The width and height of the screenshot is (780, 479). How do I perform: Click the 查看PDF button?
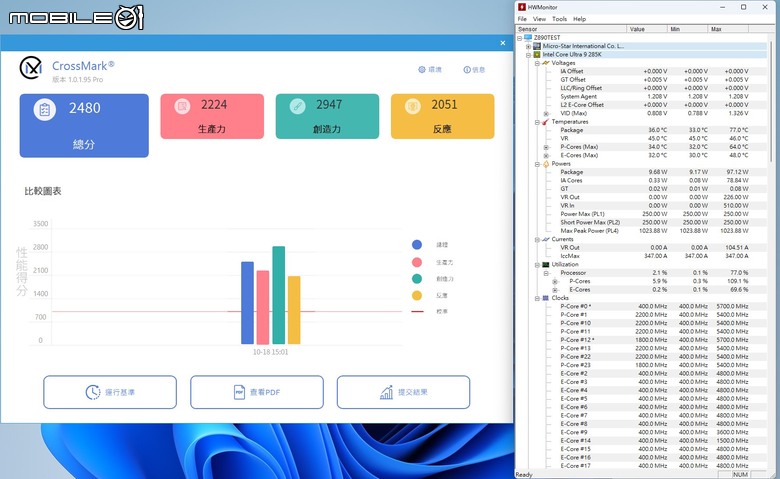click(x=257, y=392)
